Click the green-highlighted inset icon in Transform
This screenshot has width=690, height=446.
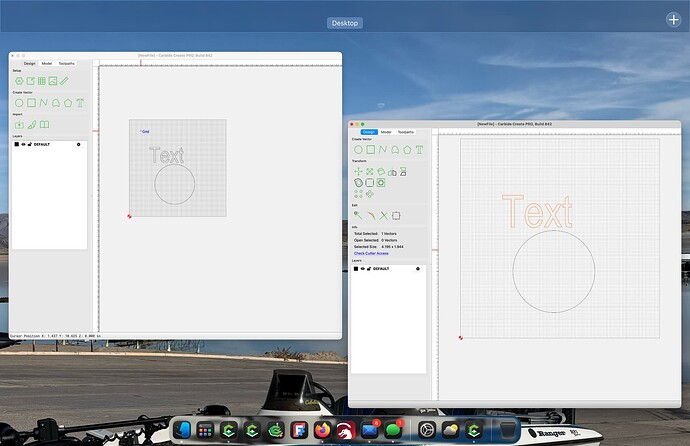click(x=381, y=183)
